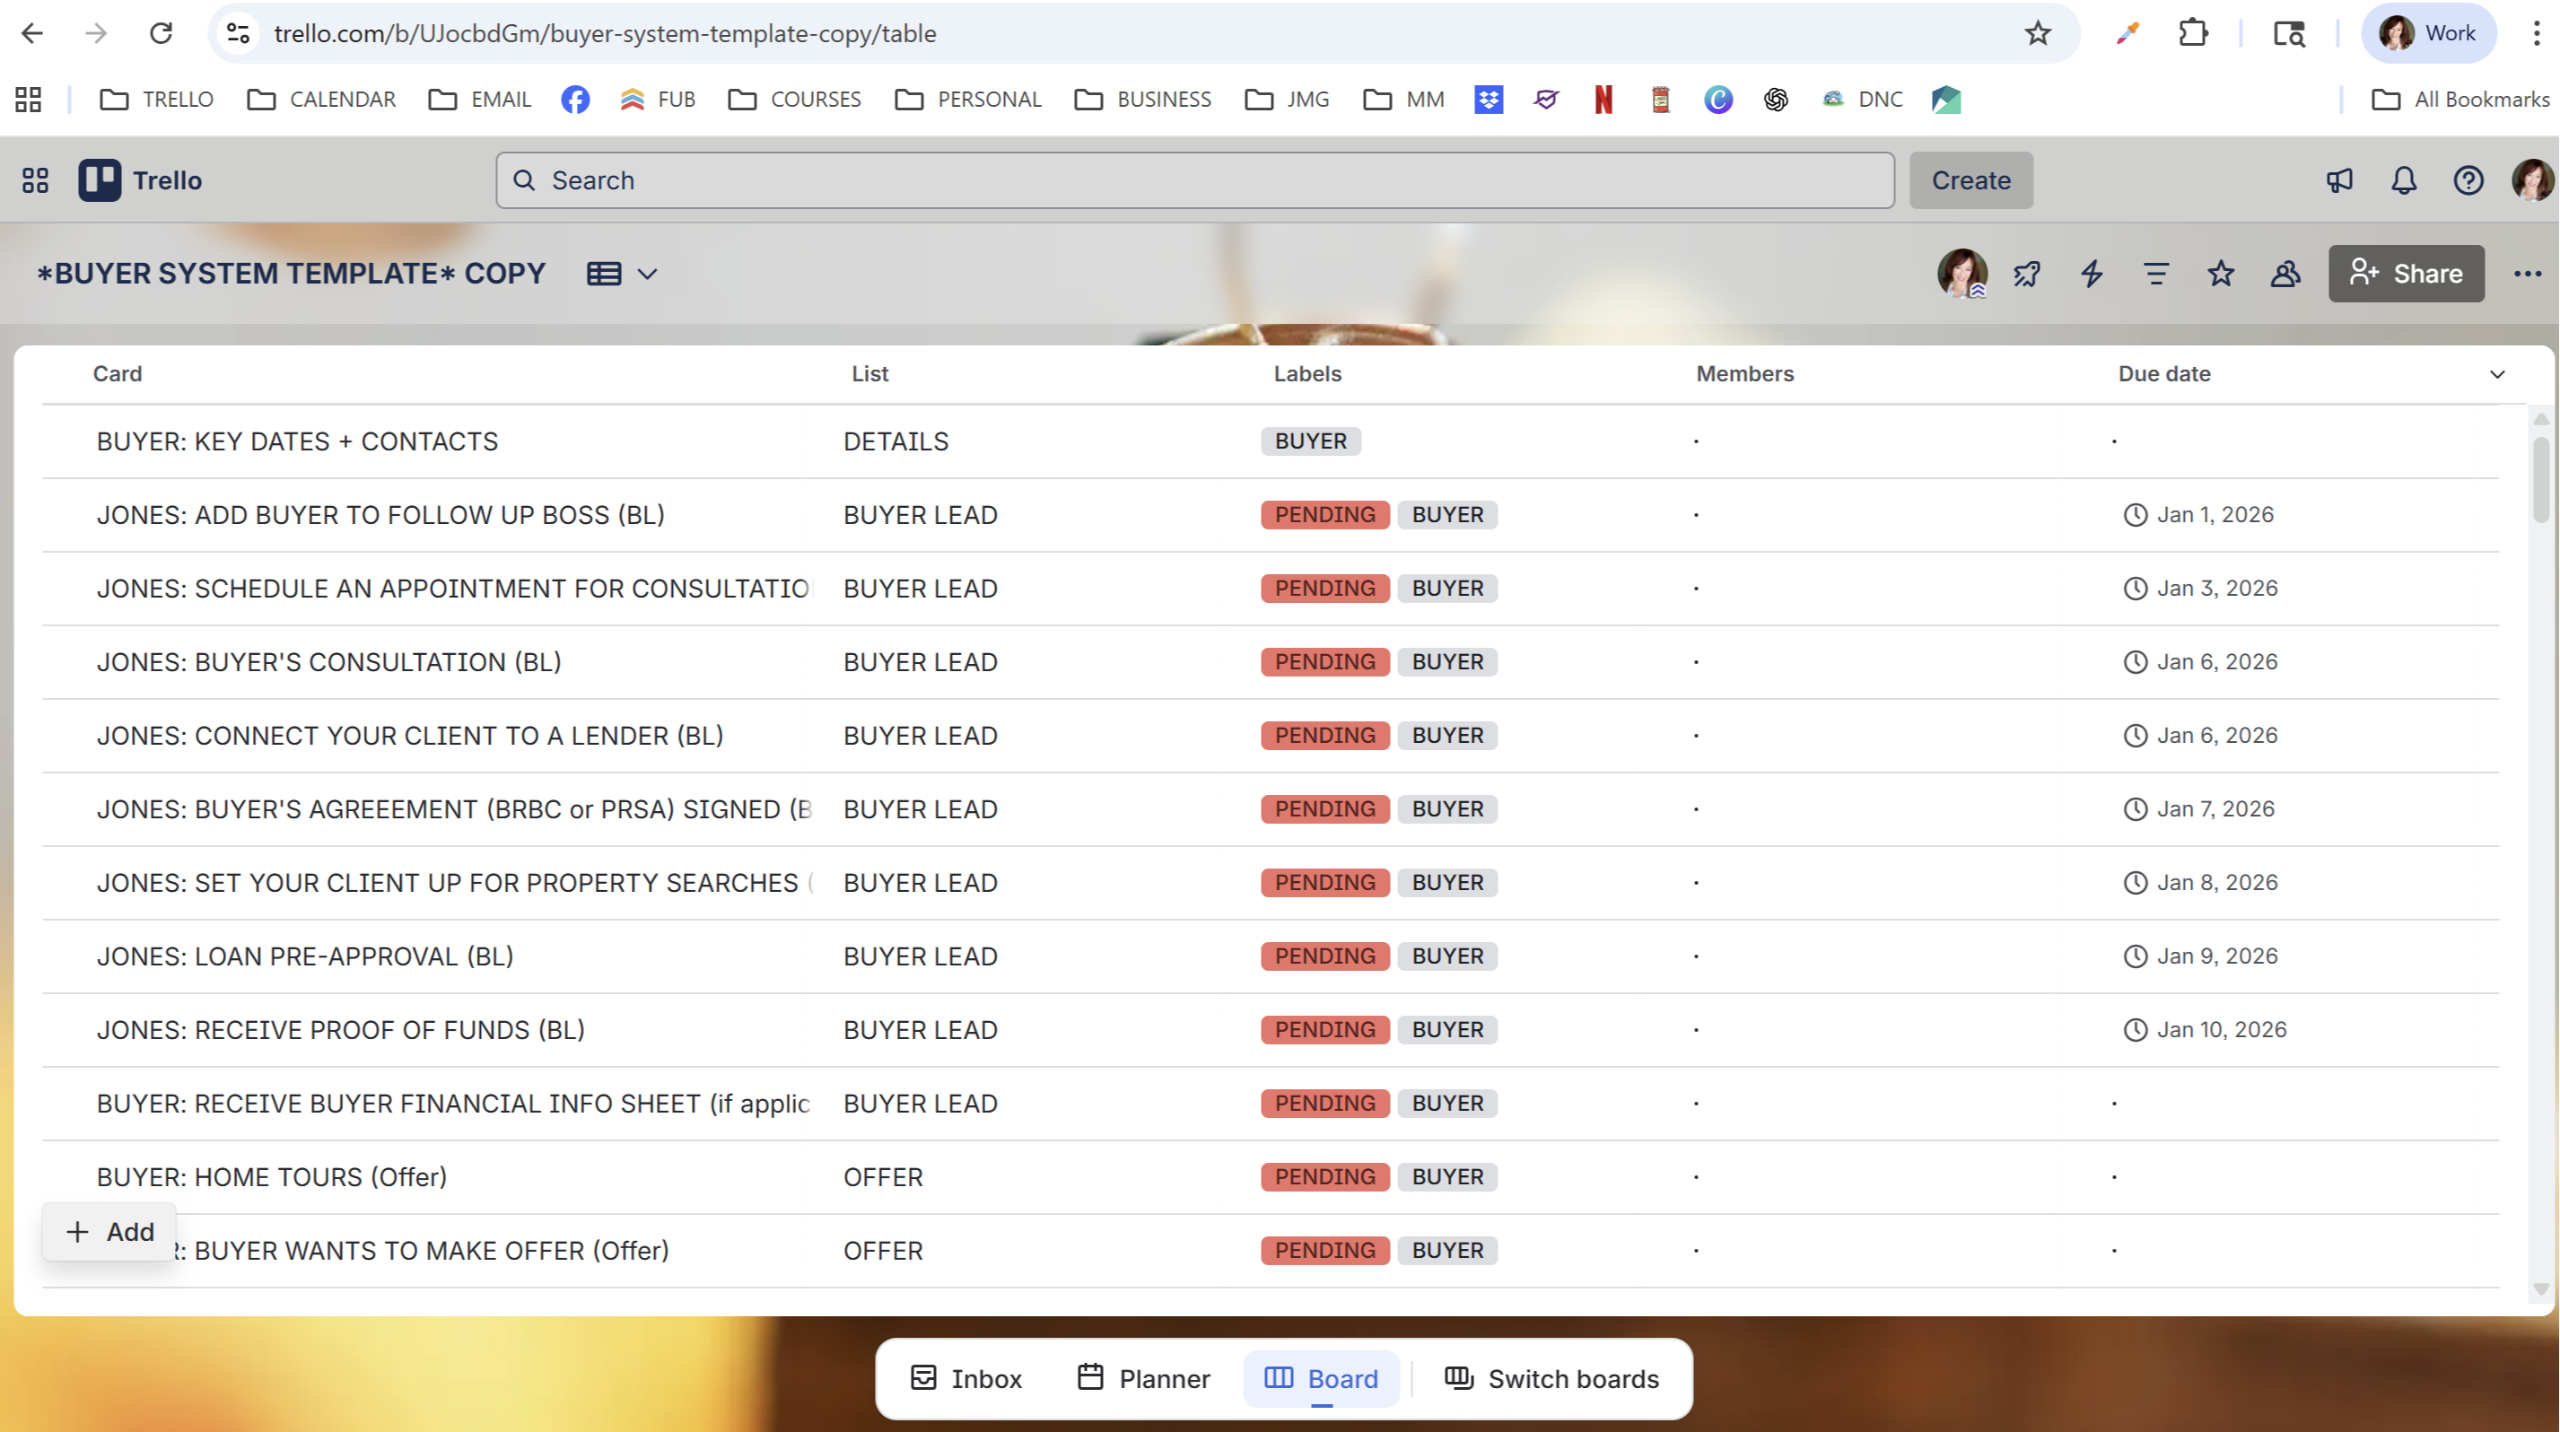Click PENDING label on LOAN PRE-APPROVAL row
The image size is (2560, 1432).
pos(1324,956)
